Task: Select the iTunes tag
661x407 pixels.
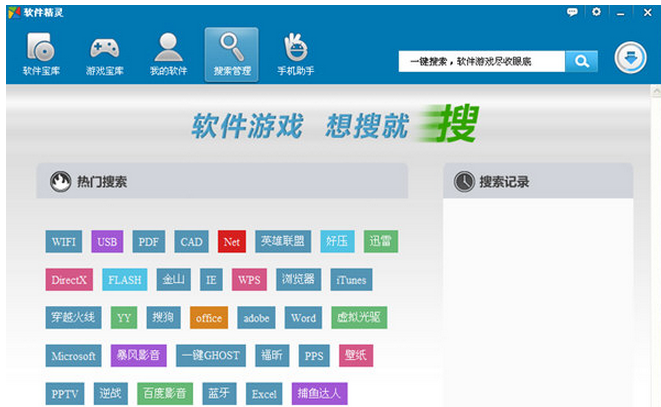Action: point(351,280)
